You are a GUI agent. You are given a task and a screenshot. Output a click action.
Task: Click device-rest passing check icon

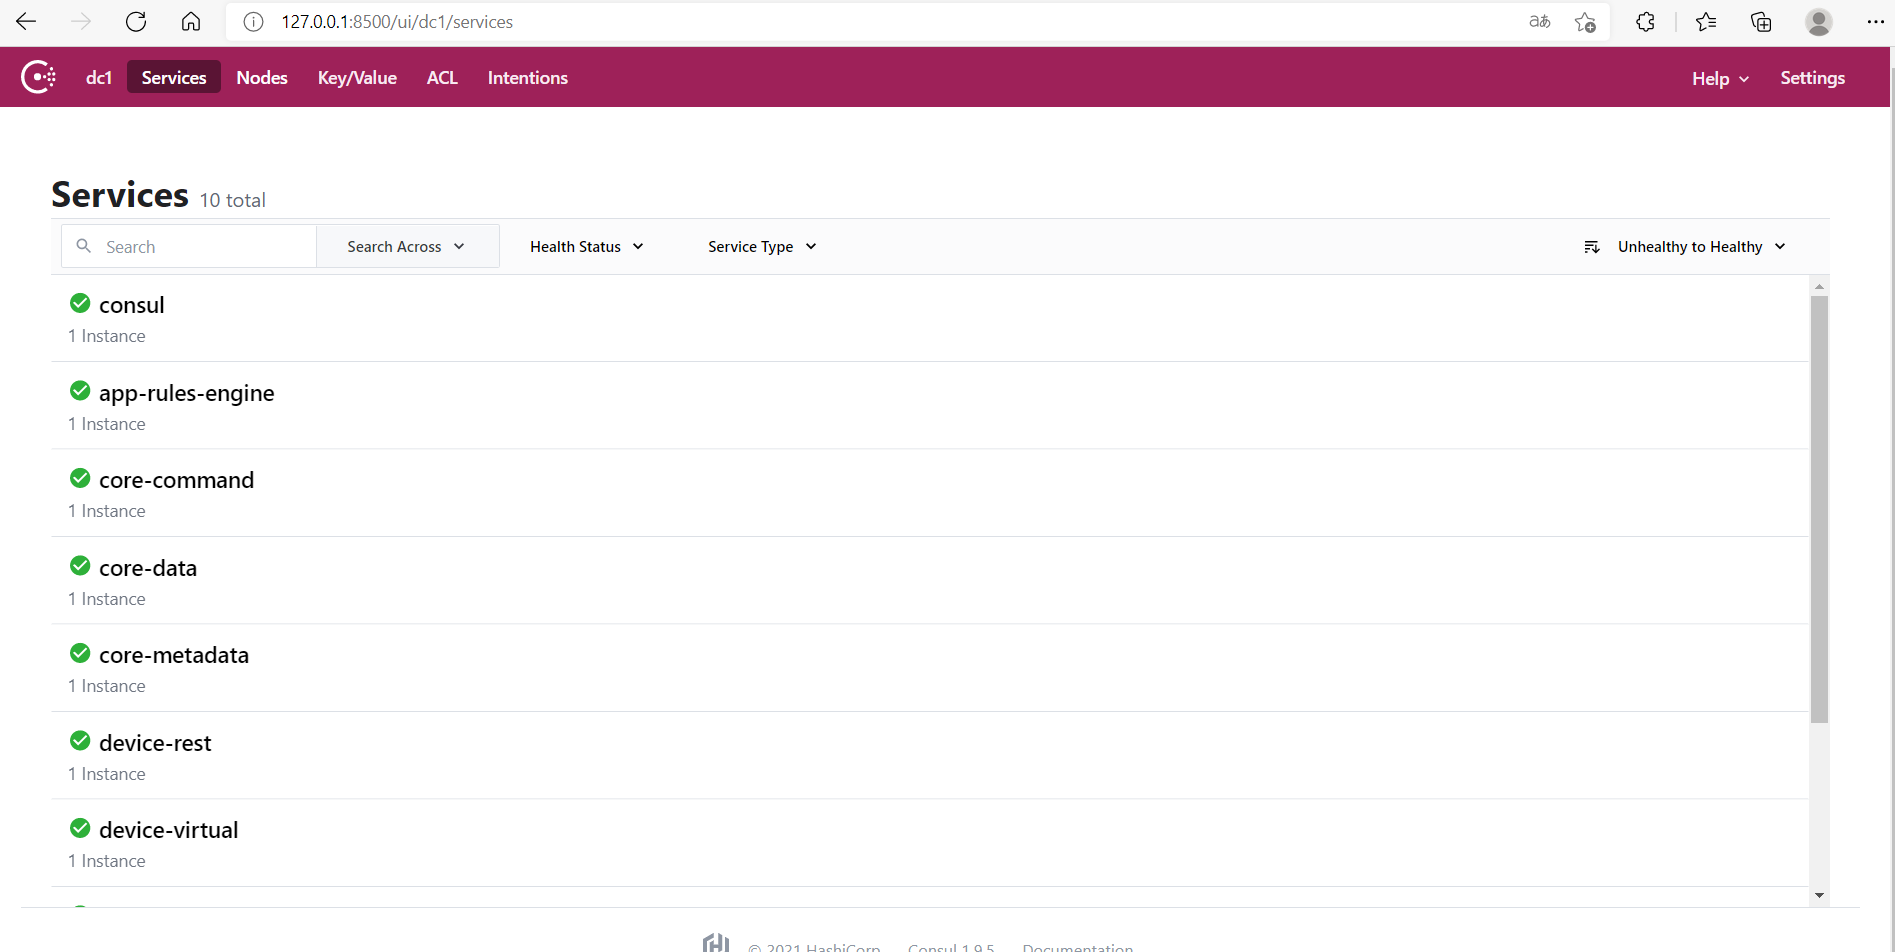(80, 741)
